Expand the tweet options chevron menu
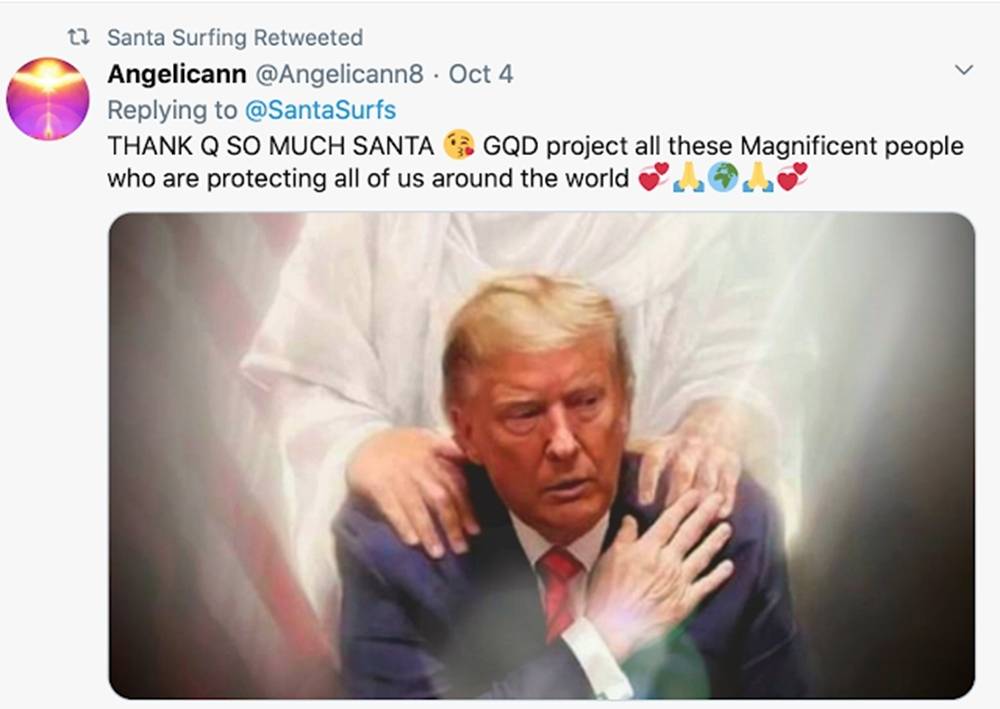The height and width of the screenshot is (709, 1000). (964, 70)
